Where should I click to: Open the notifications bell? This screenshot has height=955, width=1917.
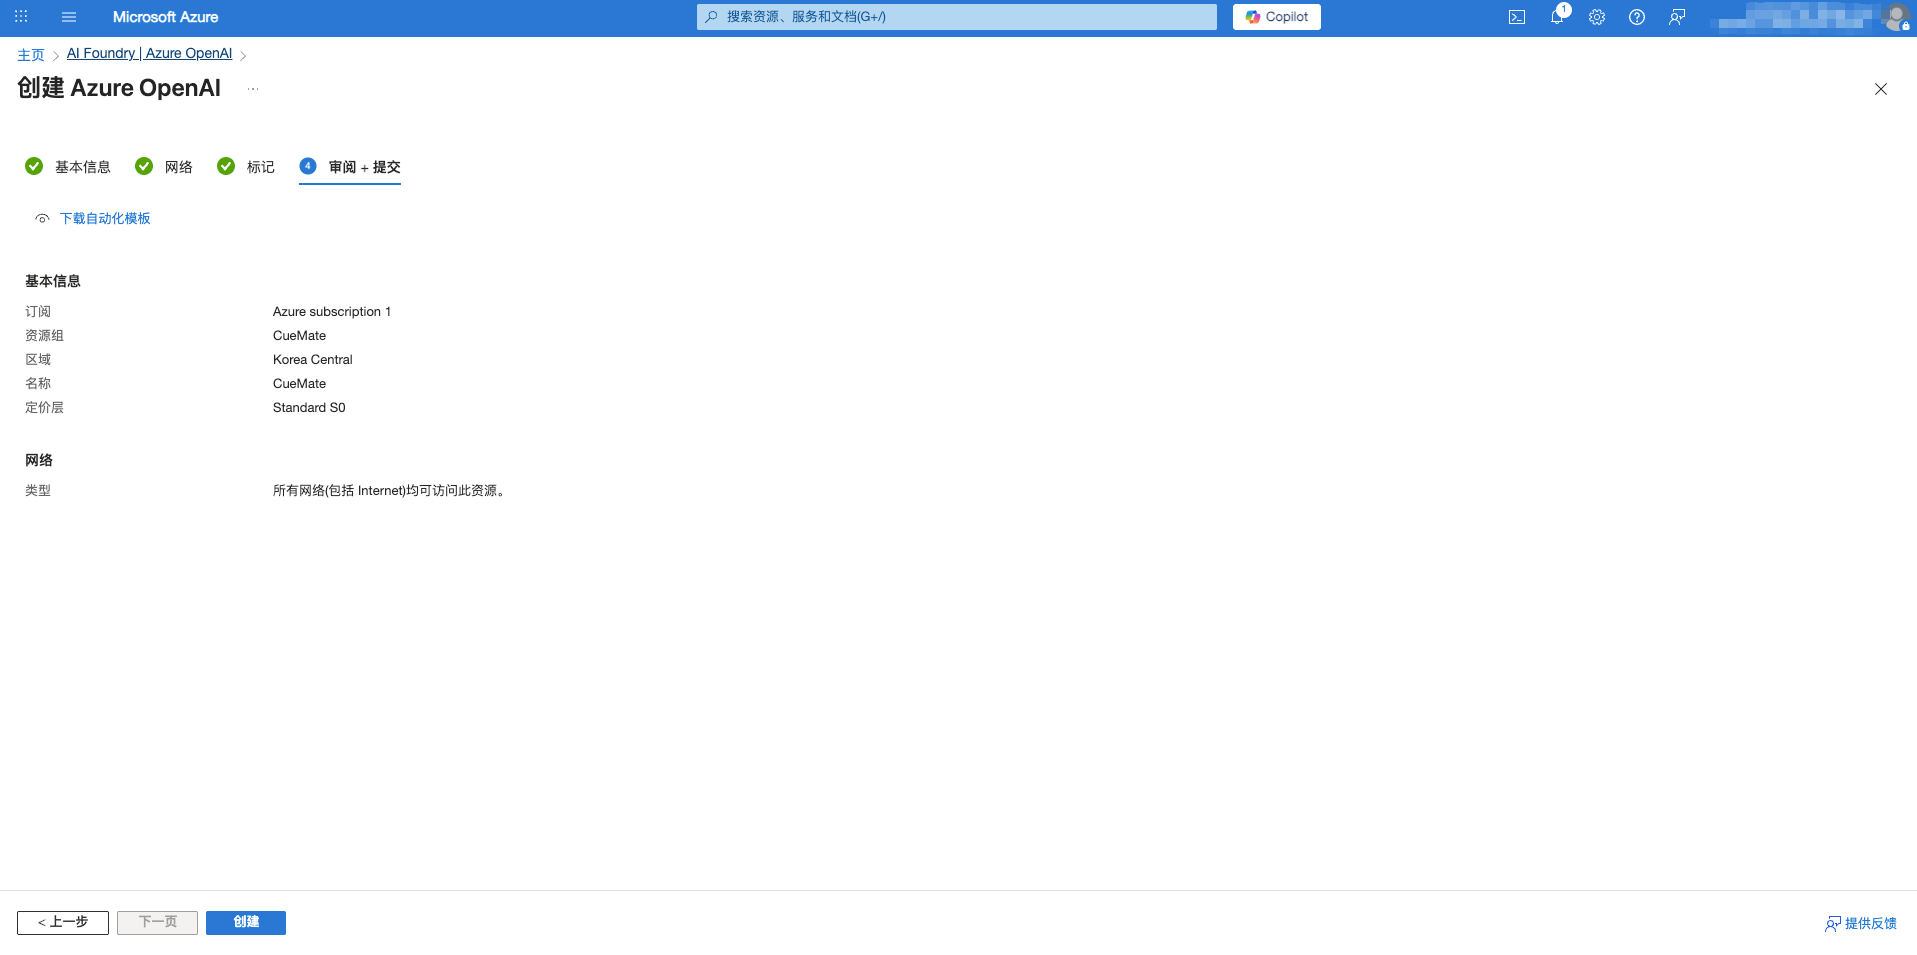point(1557,17)
